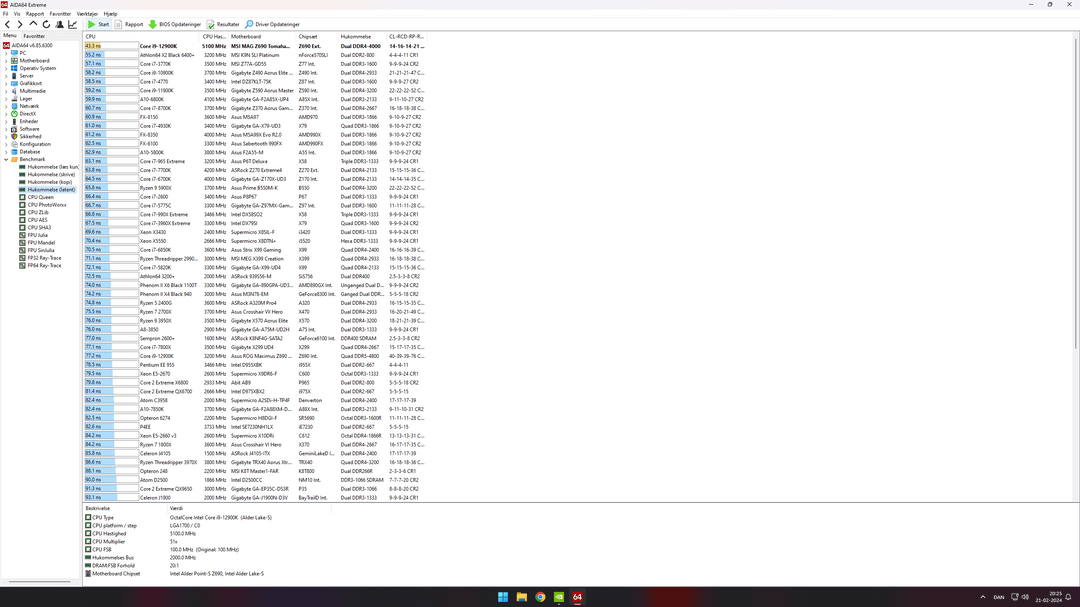The height and width of the screenshot is (607, 1080).
Task: Select the DirectX icon in tree
Action: pyautogui.click(x=14, y=114)
